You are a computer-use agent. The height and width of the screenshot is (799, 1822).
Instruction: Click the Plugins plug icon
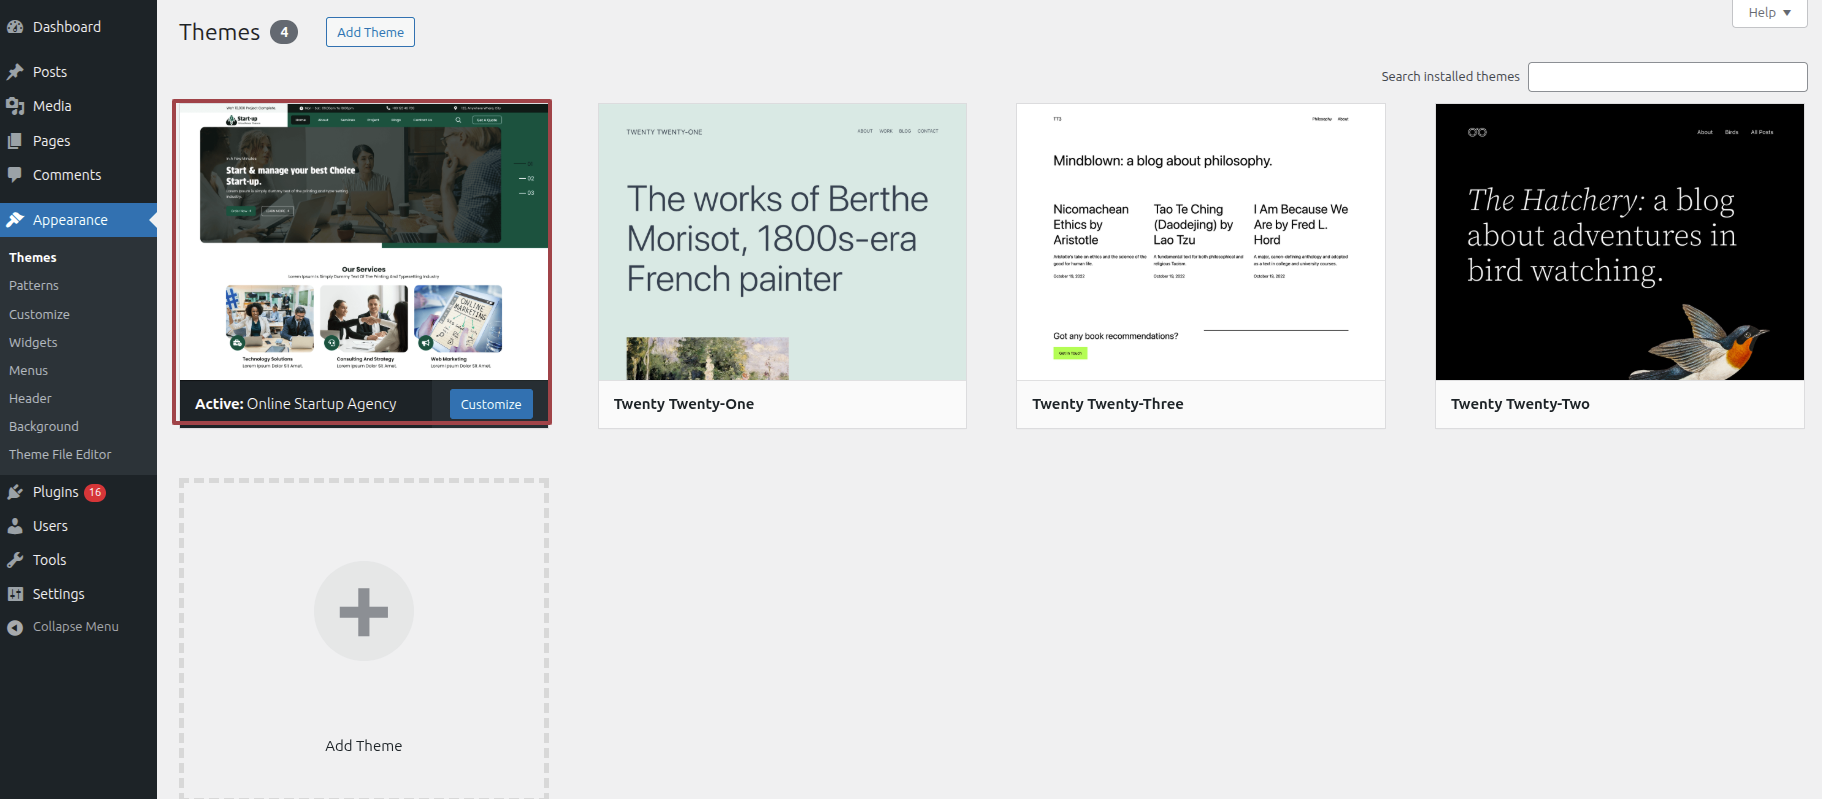pyautogui.click(x=15, y=492)
